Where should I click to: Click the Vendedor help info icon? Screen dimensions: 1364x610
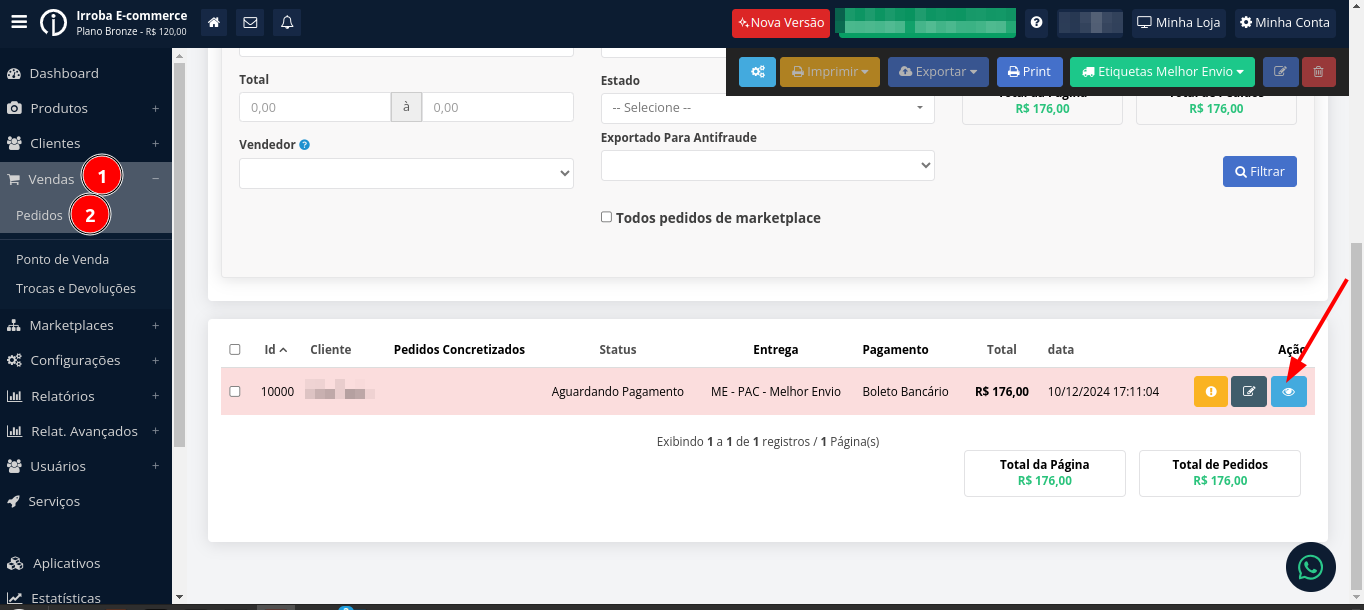(305, 145)
